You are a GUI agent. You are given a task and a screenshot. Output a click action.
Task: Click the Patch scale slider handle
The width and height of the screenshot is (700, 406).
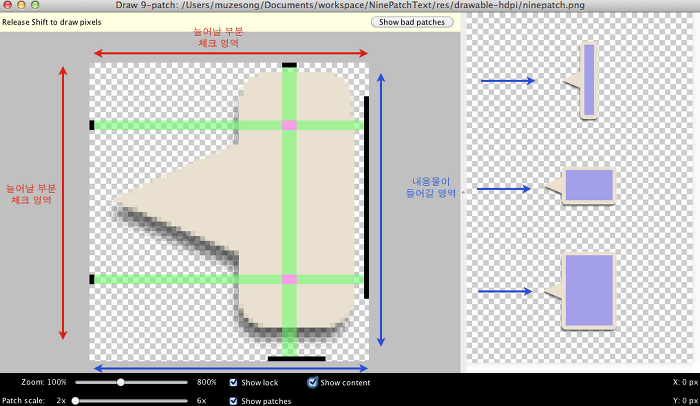[75, 401]
